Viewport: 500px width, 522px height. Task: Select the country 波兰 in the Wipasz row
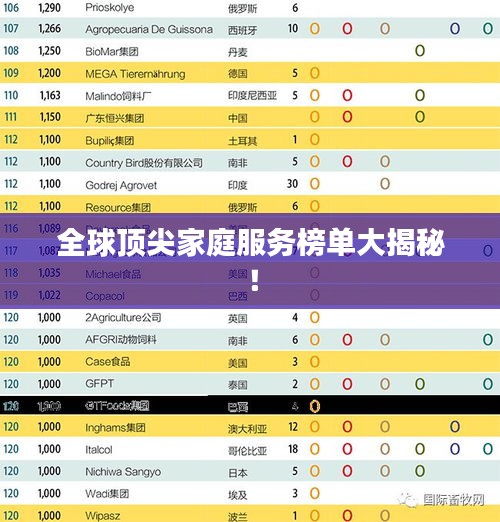(238, 517)
